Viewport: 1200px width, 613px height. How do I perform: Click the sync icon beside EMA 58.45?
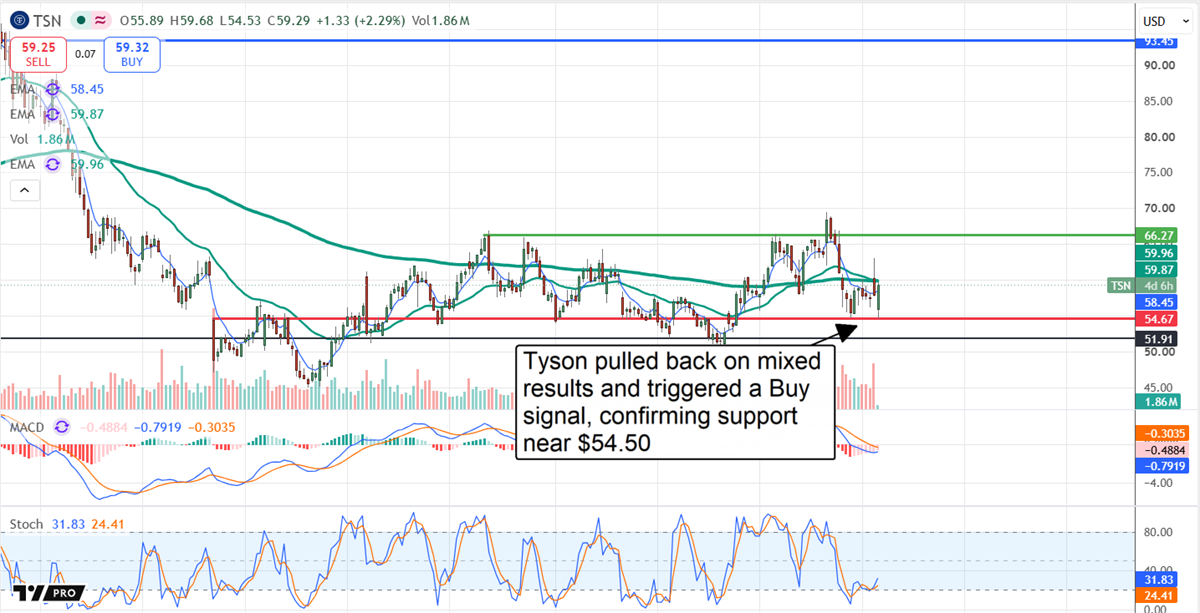pyautogui.click(x=55, y=89)
